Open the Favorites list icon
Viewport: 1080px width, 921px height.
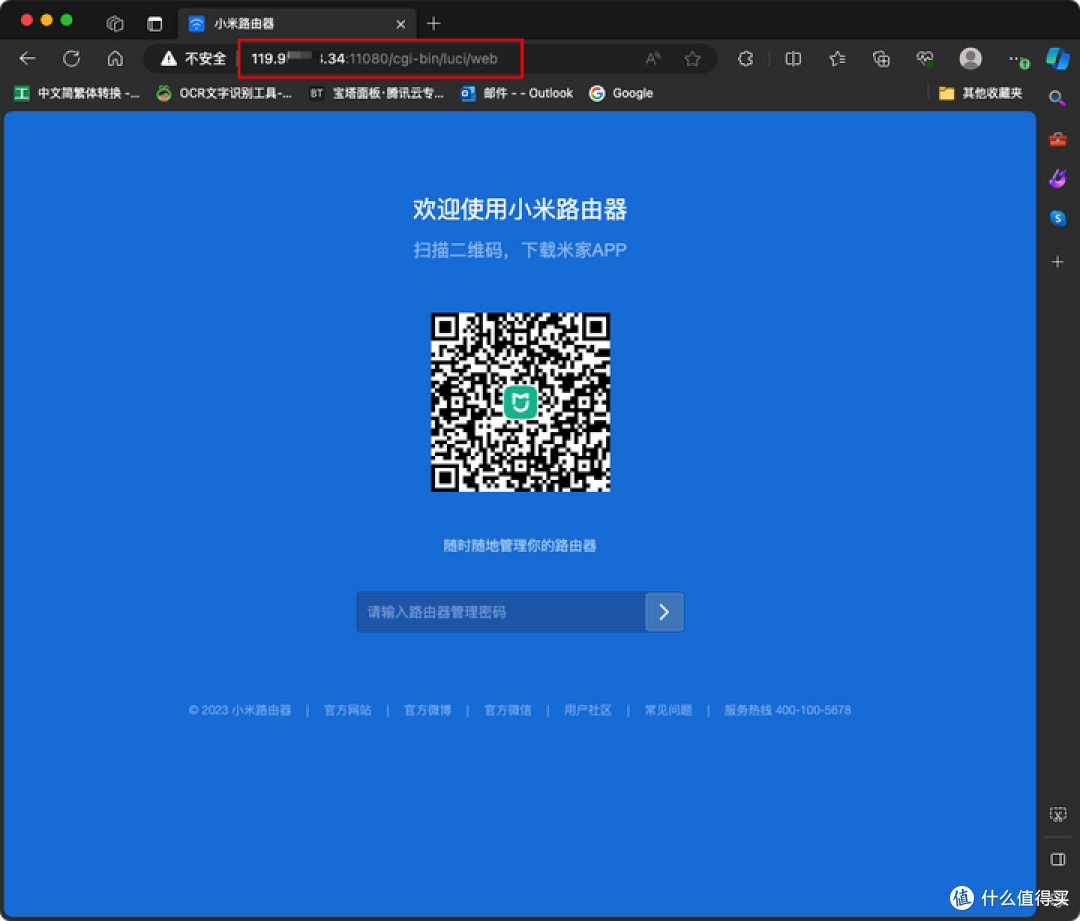(x=837, y=58)
